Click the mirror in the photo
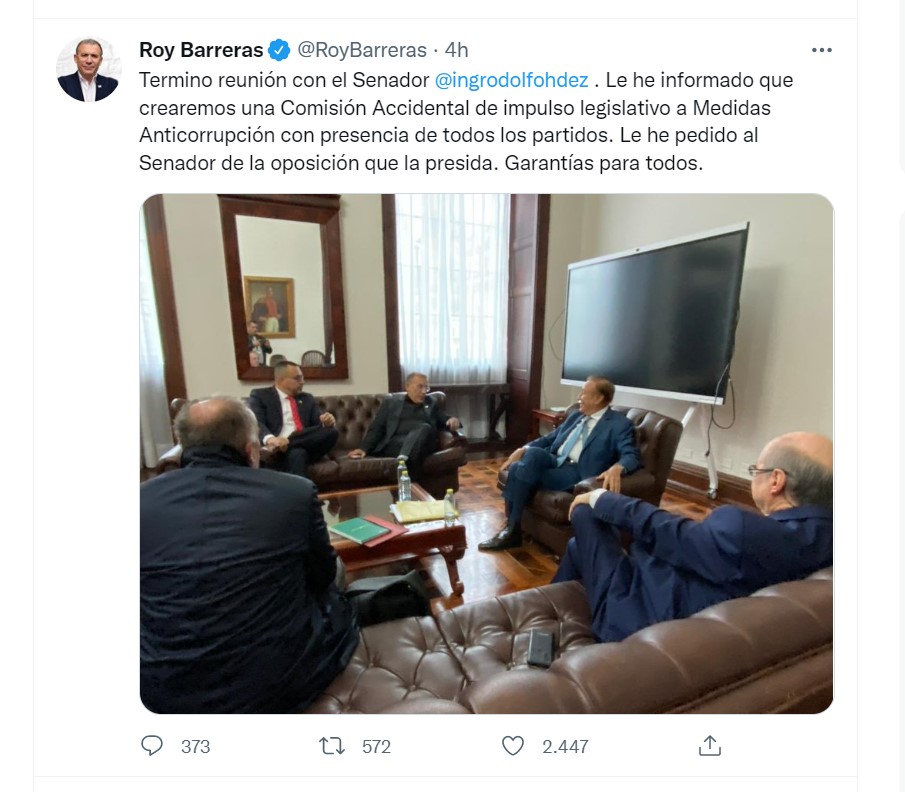This screenshot has width=905, height=792. click(285, 287)
